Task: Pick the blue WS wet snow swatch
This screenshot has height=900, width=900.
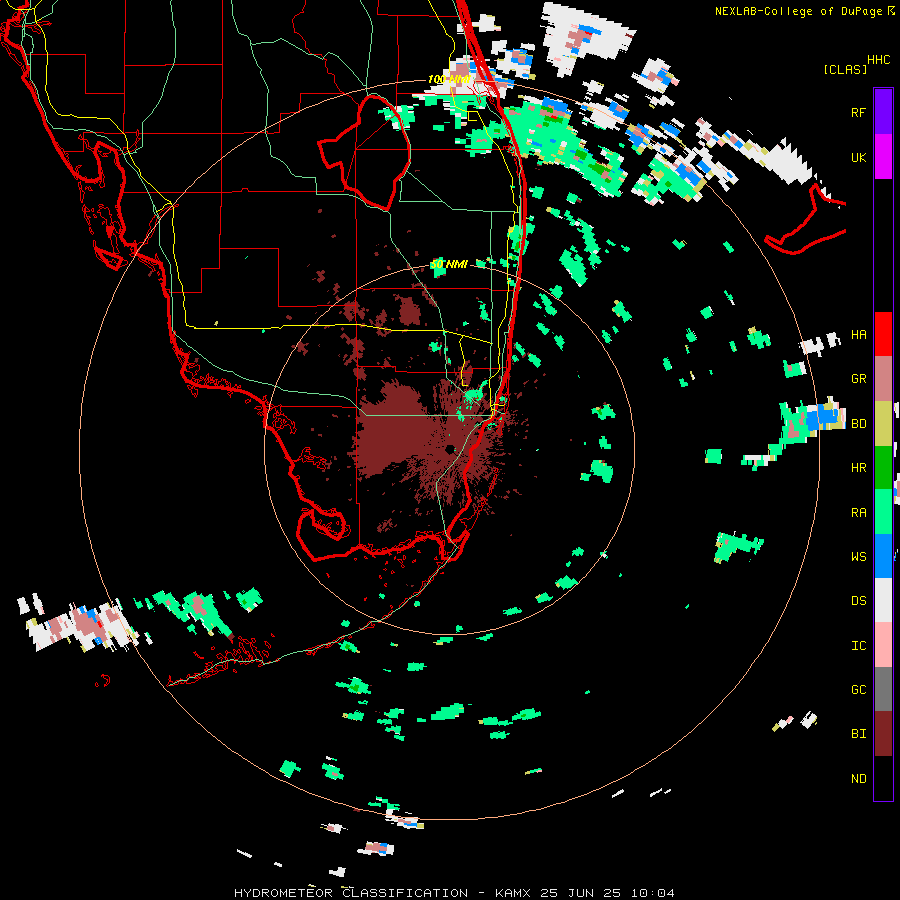Action: coord(883,556)
